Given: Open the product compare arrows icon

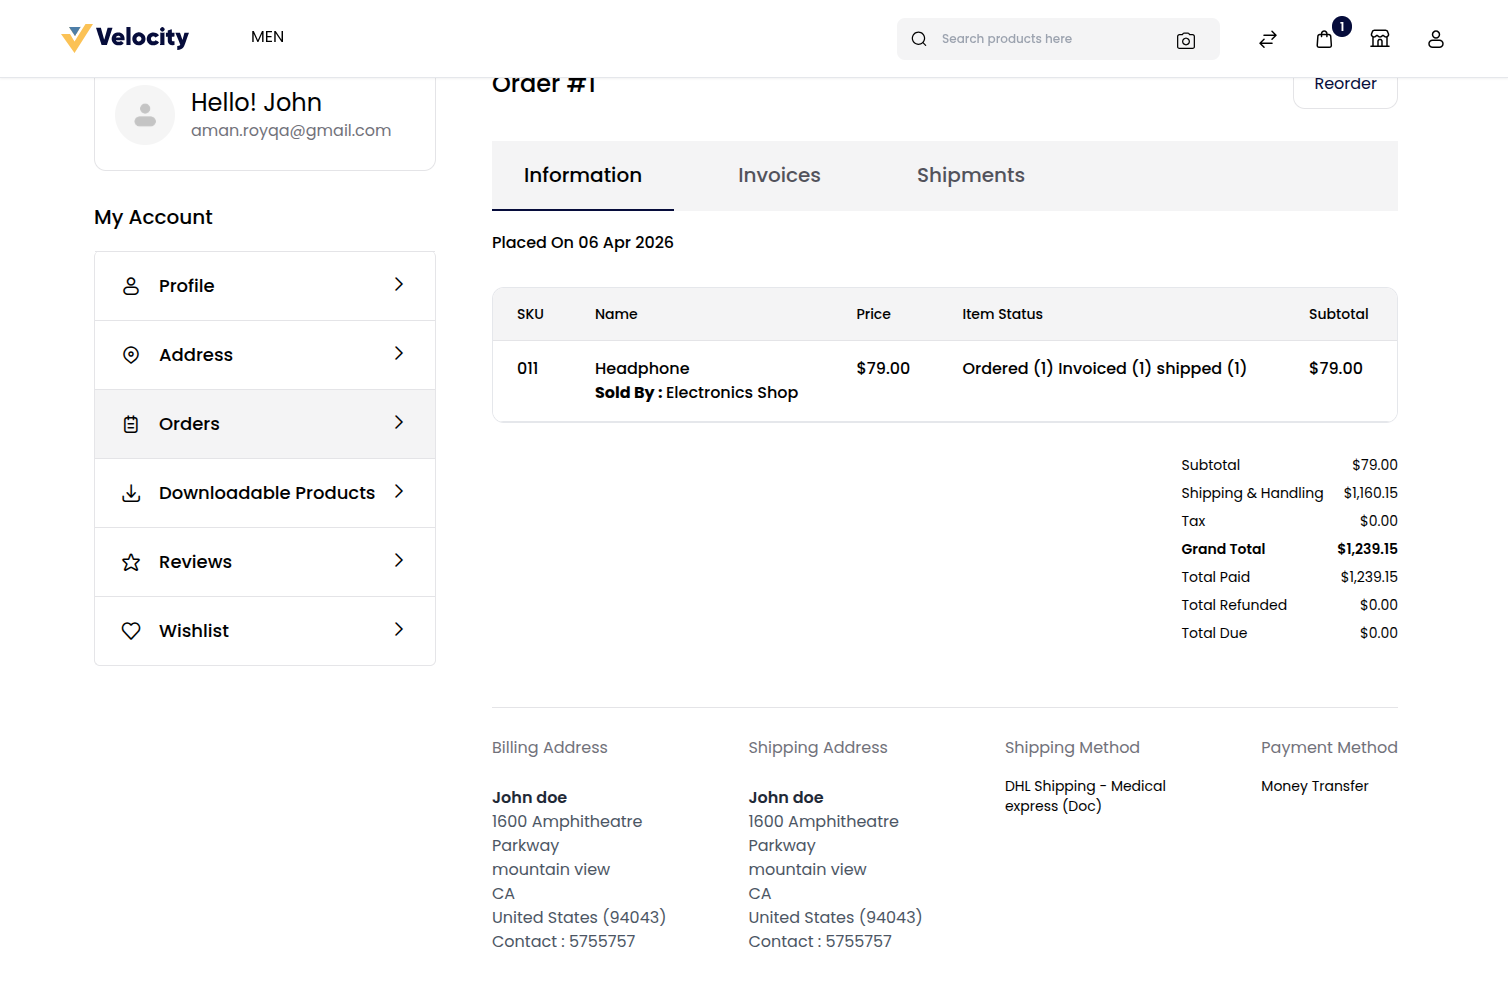Looking at the screenshot, I should [x=1267, y=39].
